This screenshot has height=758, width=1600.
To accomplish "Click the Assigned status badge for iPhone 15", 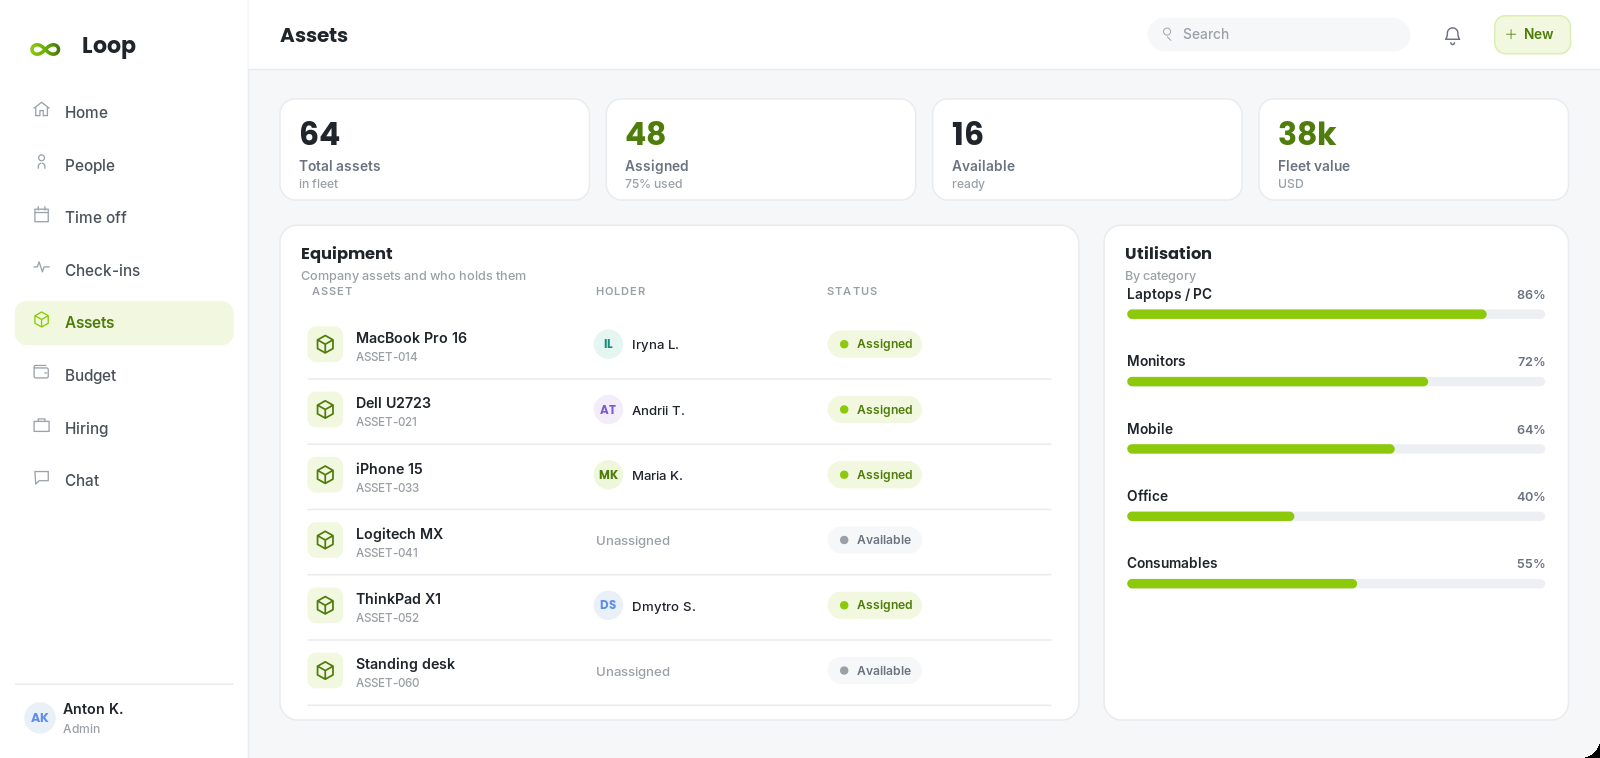I will coord(874,475).
